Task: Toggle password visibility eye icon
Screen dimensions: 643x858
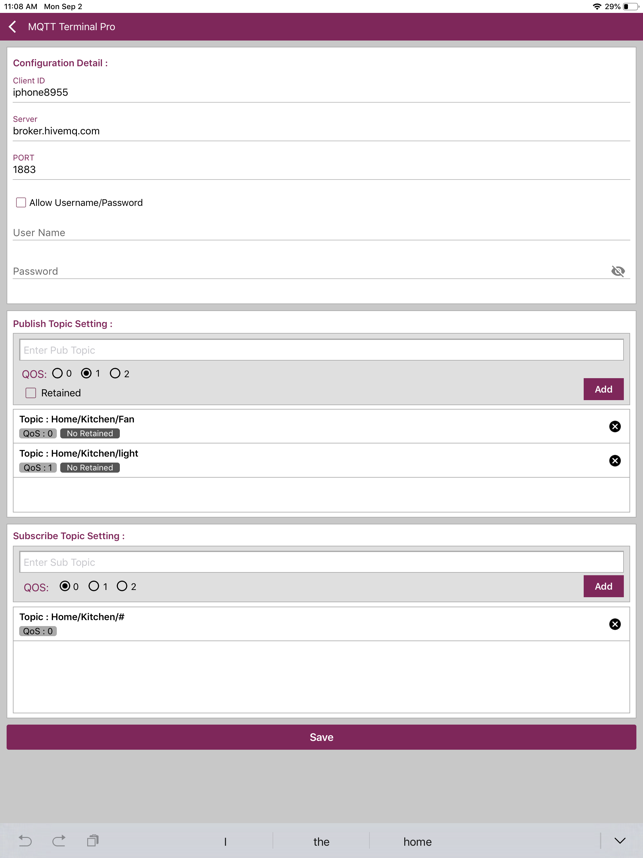Action: pyautogui.click(x=618, y=271)
